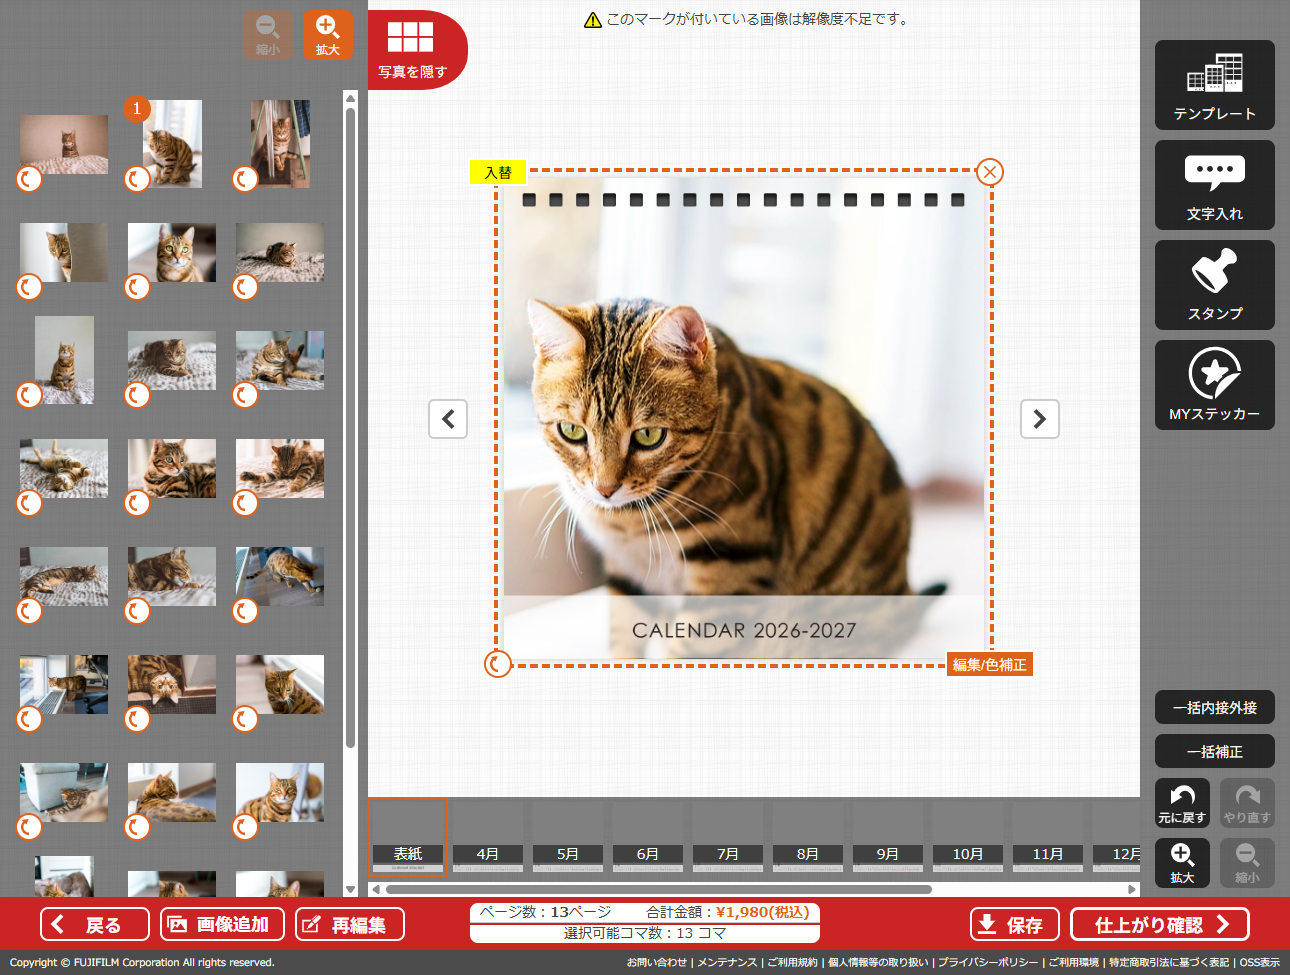The height and width of the screenshot is (975, 1290).
Task: Click the 仕上がり確認 button
Action: click(1159, 924)
